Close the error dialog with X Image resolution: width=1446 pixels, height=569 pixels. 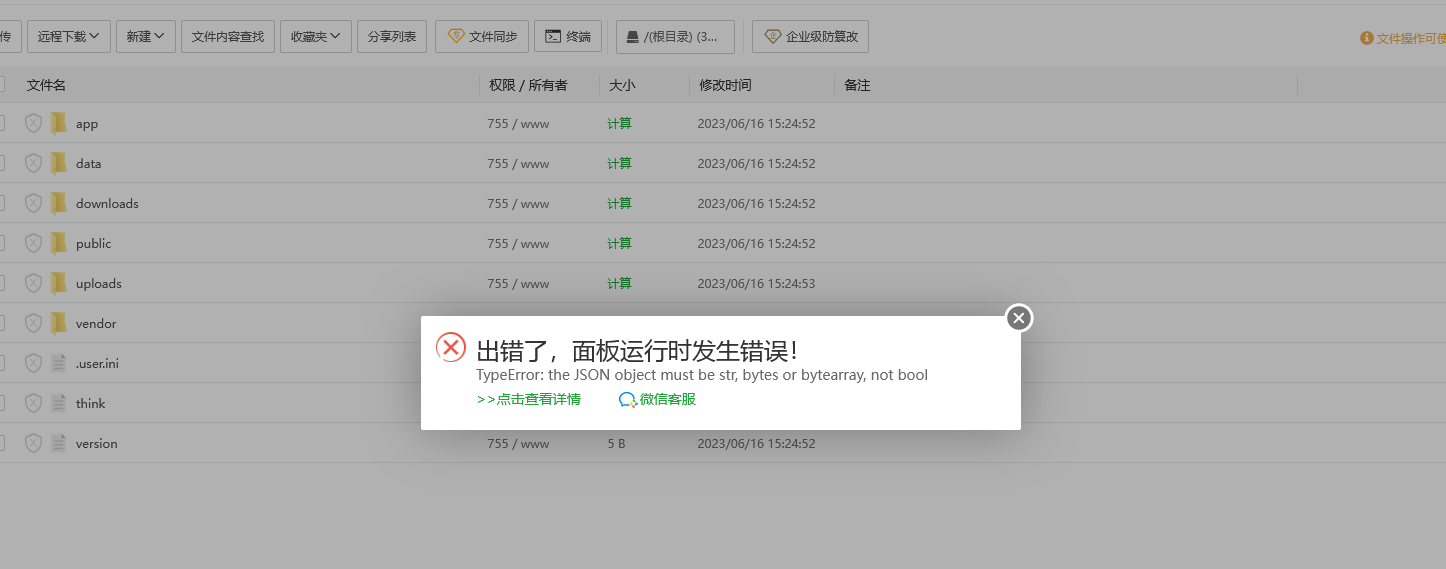click(x=1019, y=318)
